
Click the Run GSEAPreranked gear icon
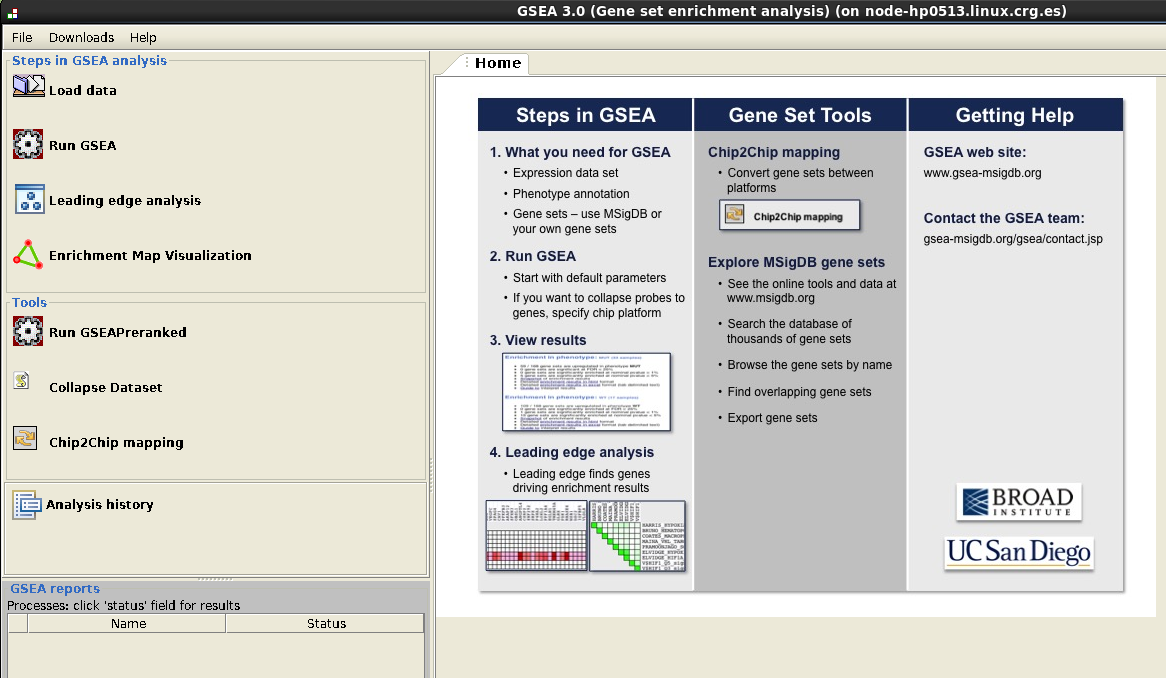click(x=28, y=332)
